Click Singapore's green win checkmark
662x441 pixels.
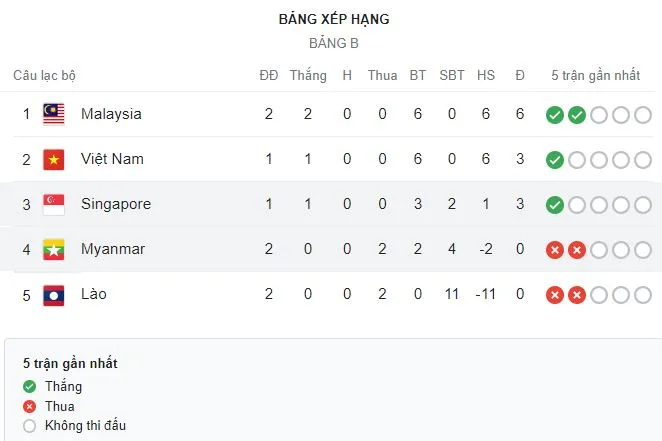point(555,204)
